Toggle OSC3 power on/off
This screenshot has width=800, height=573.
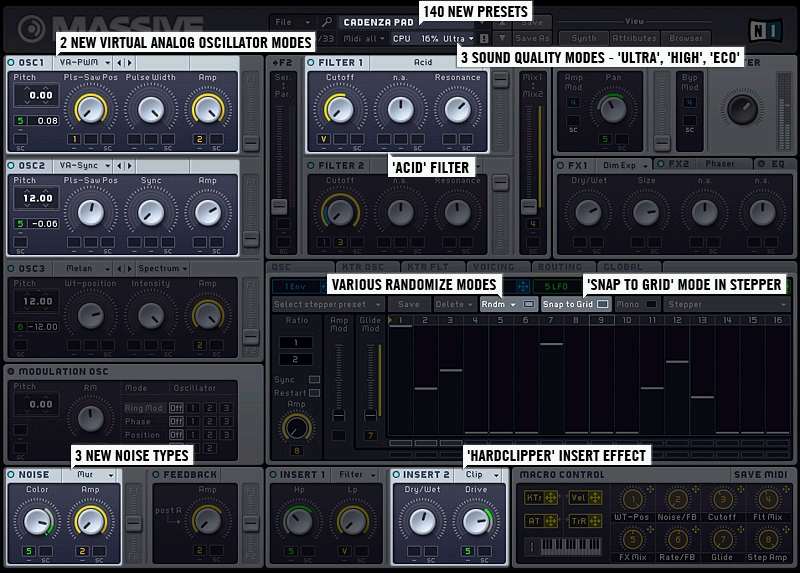click(11, 269)
